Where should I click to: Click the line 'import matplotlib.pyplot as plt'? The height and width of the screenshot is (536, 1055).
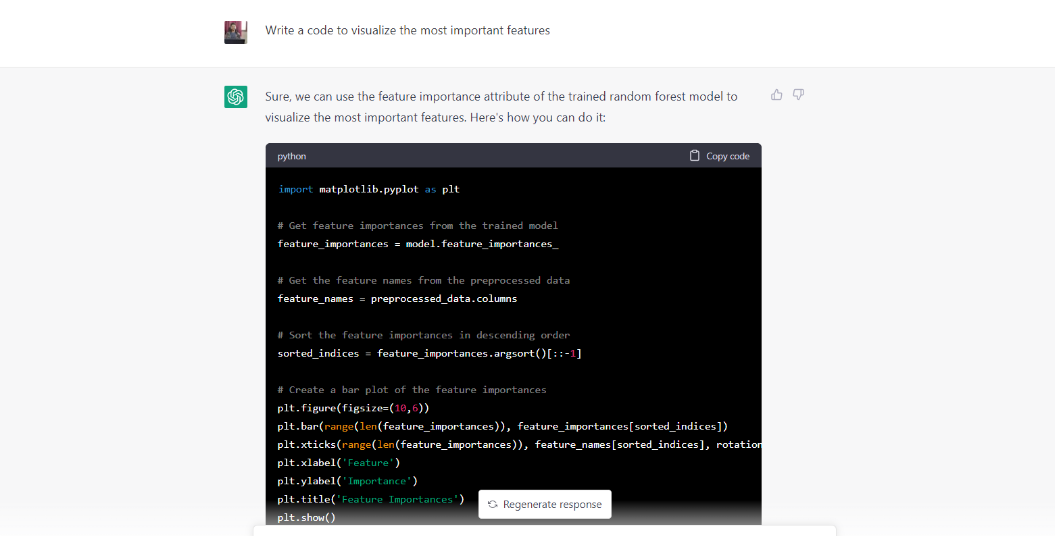(369, 189)
